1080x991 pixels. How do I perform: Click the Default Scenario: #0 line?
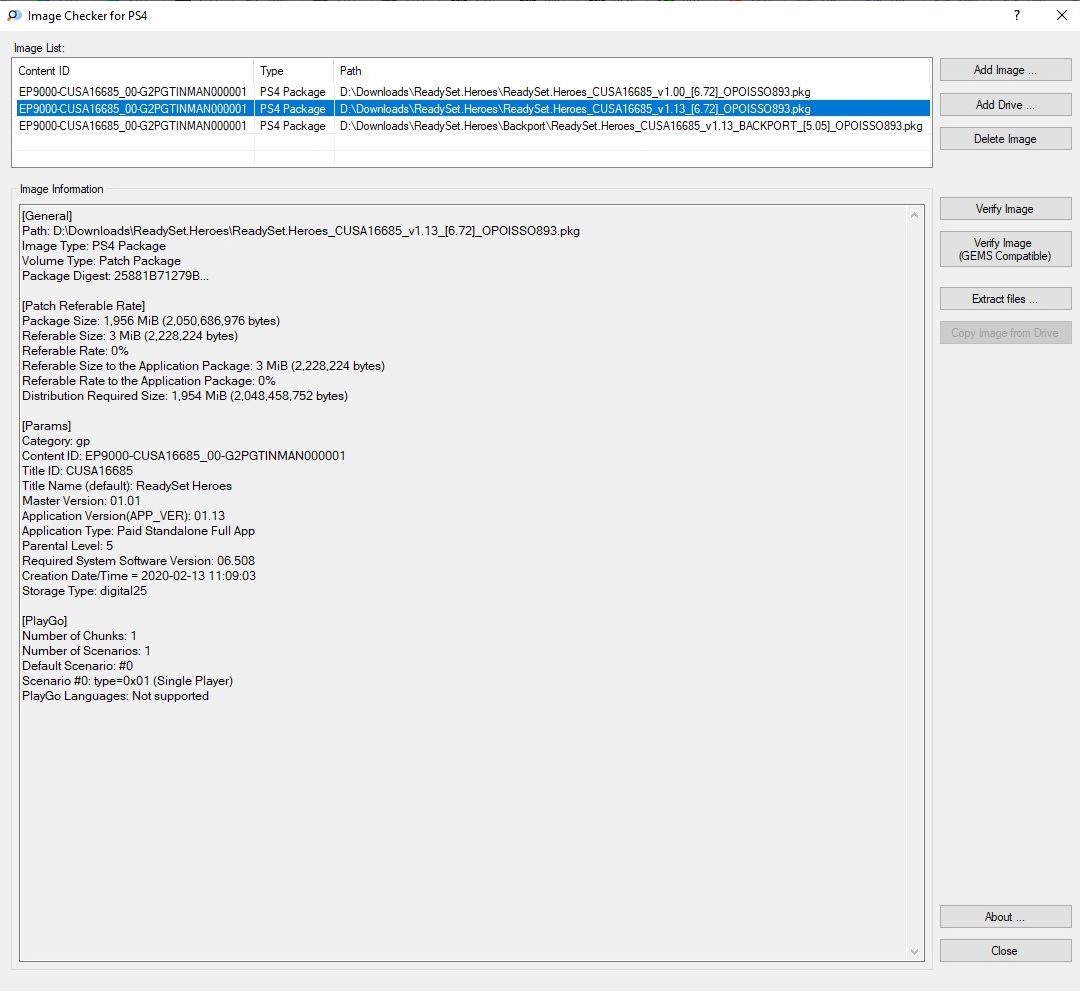[x=77, y=666]
